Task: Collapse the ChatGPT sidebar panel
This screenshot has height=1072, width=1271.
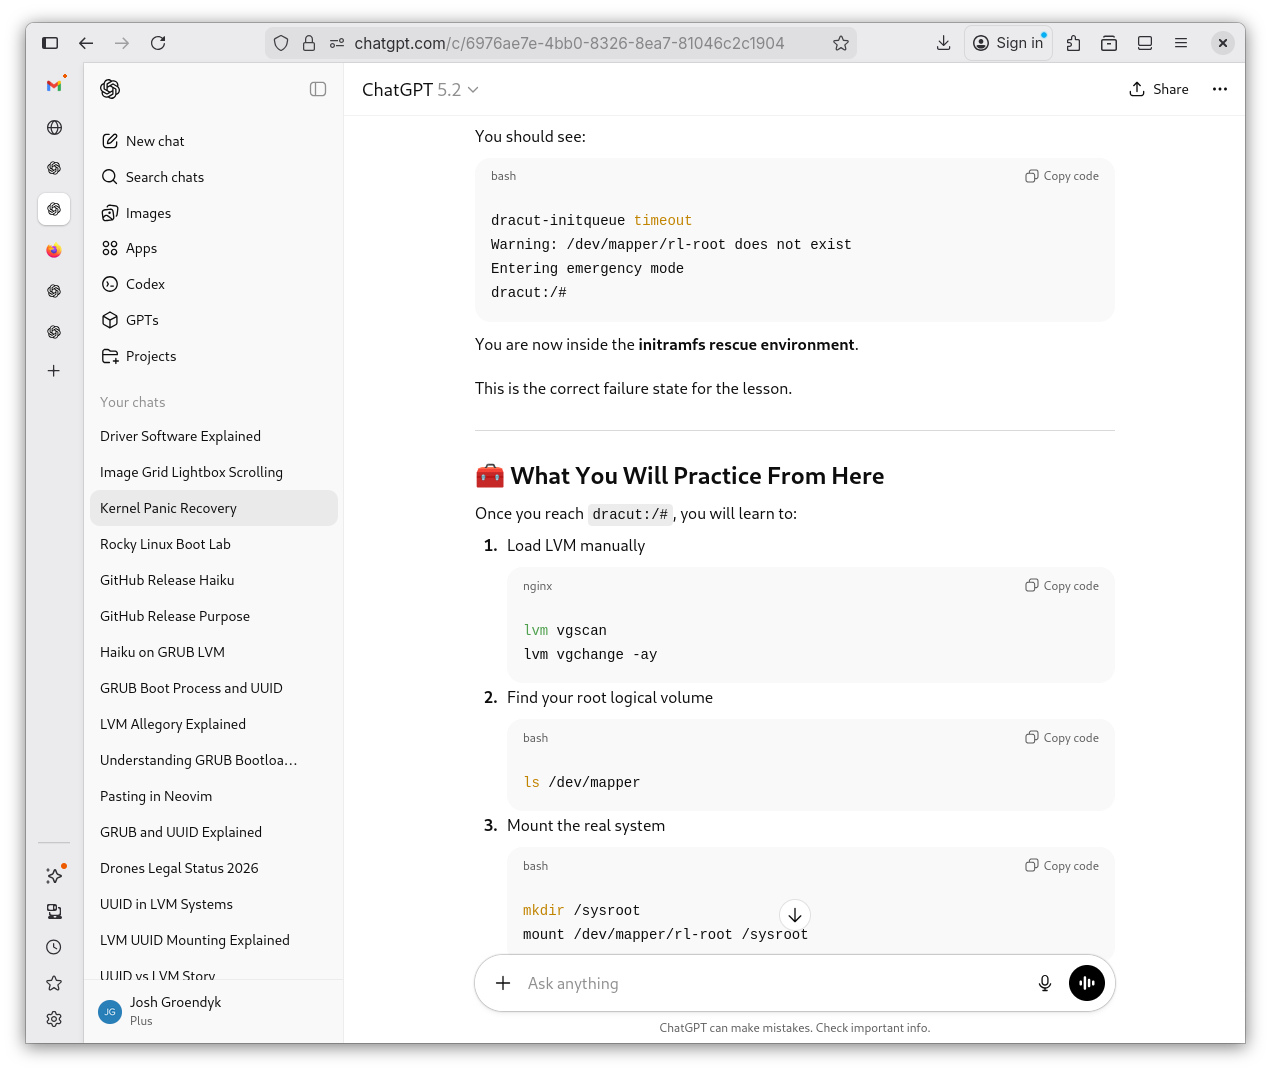Action: (318, 89)
